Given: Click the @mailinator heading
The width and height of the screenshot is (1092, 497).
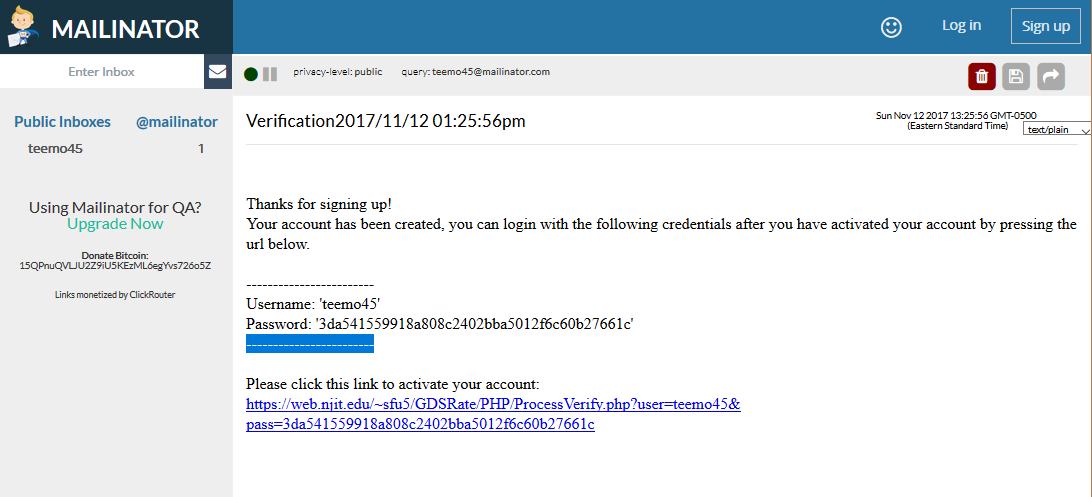Looking at the screenshot, I should click(177, 122).
